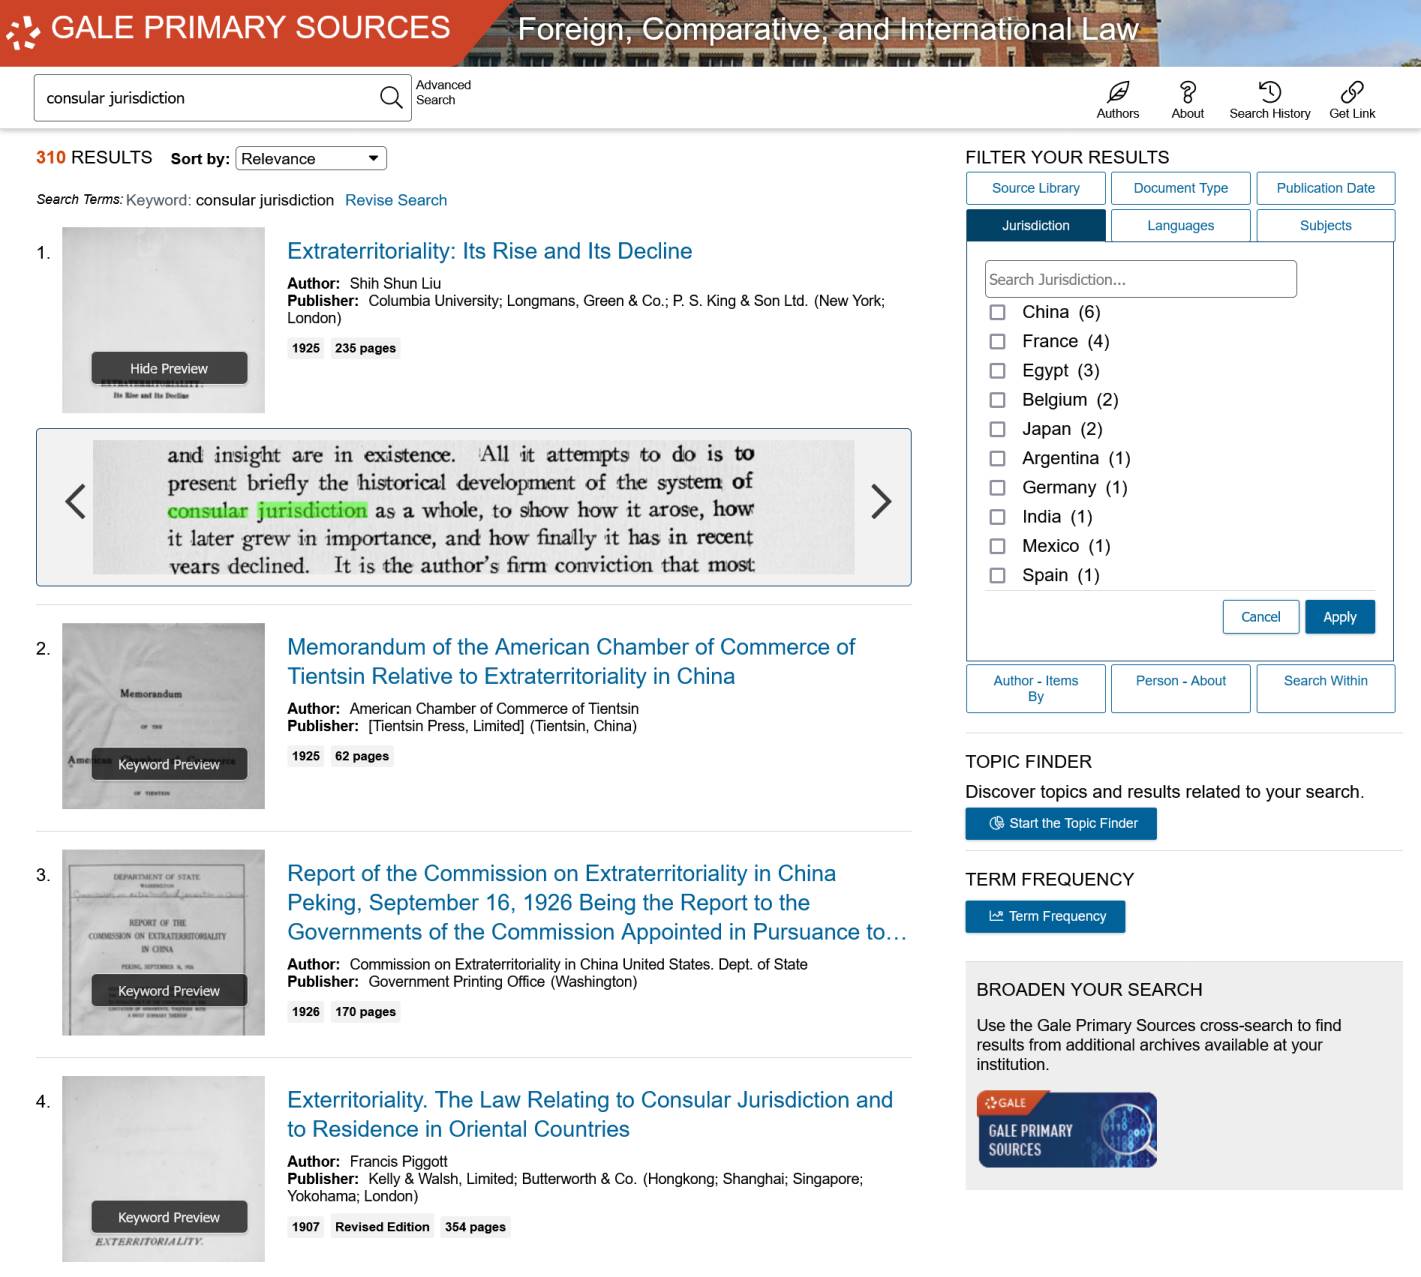Click the 310 RESULTS count

click(x=94, y=157)
